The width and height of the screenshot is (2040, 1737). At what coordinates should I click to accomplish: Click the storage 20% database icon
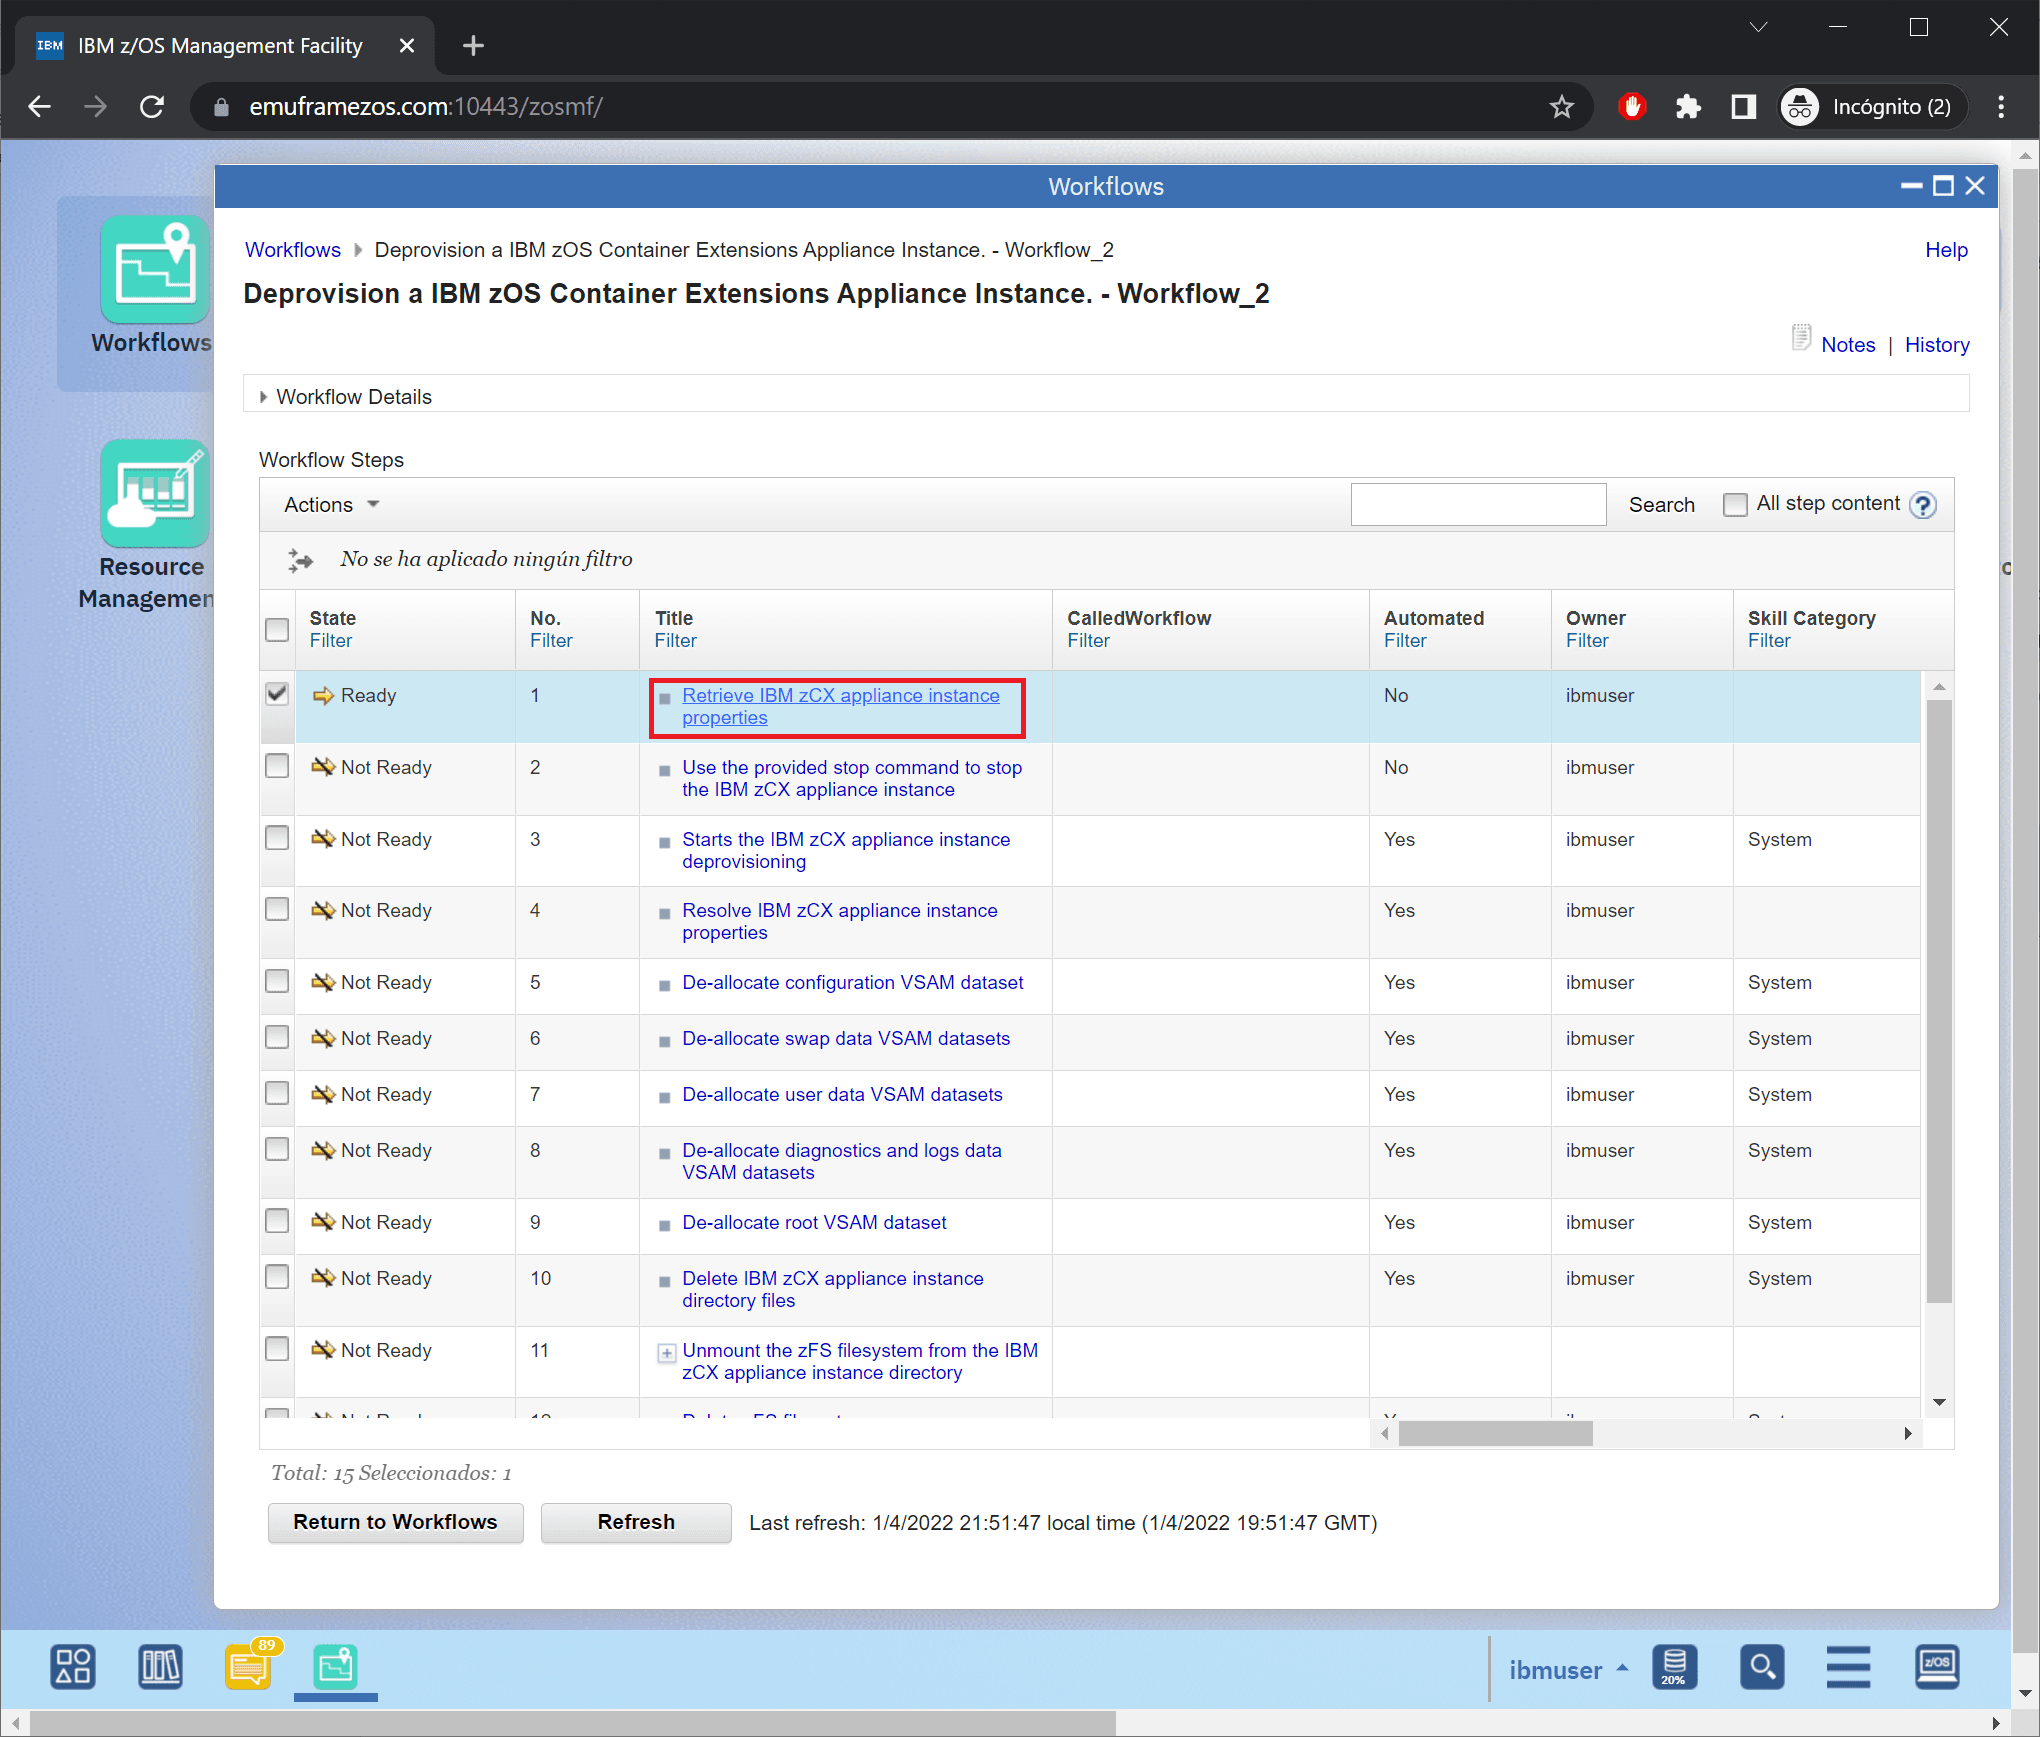pyautogui.click(x=1674, y=1667)
